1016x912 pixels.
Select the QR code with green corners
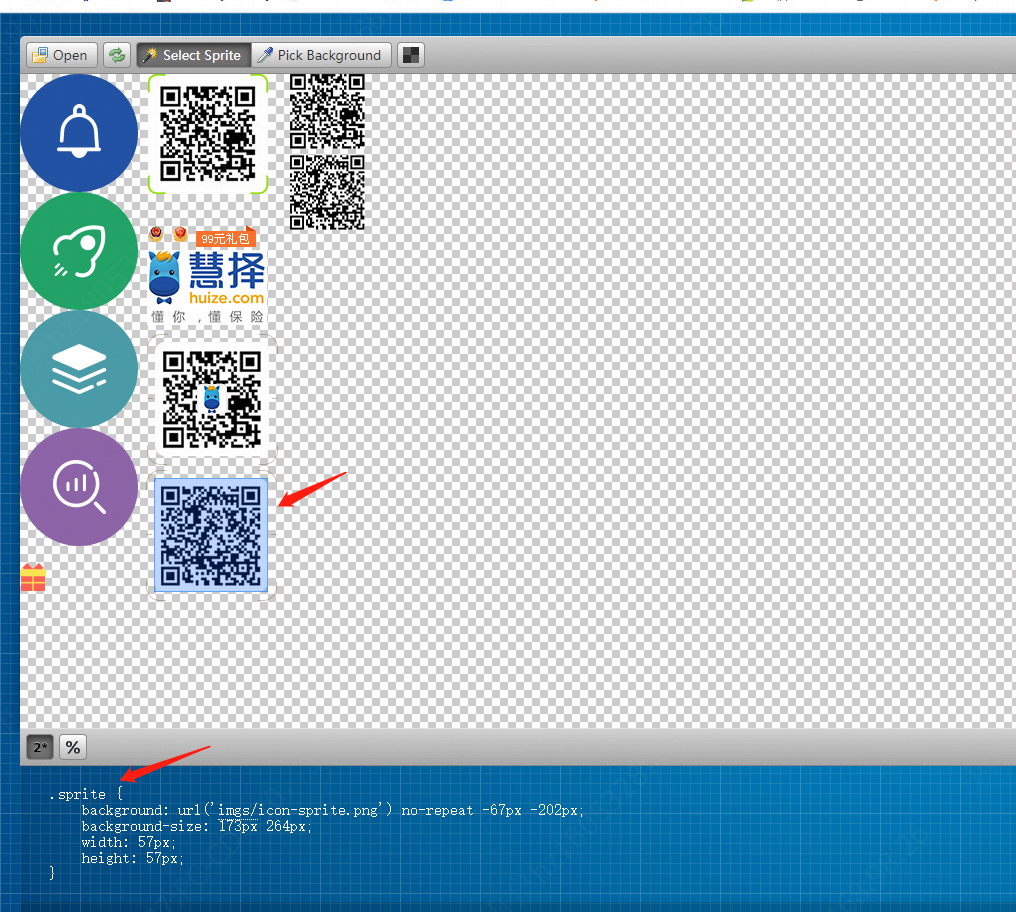pyautogui.click(x=208, y=132)
